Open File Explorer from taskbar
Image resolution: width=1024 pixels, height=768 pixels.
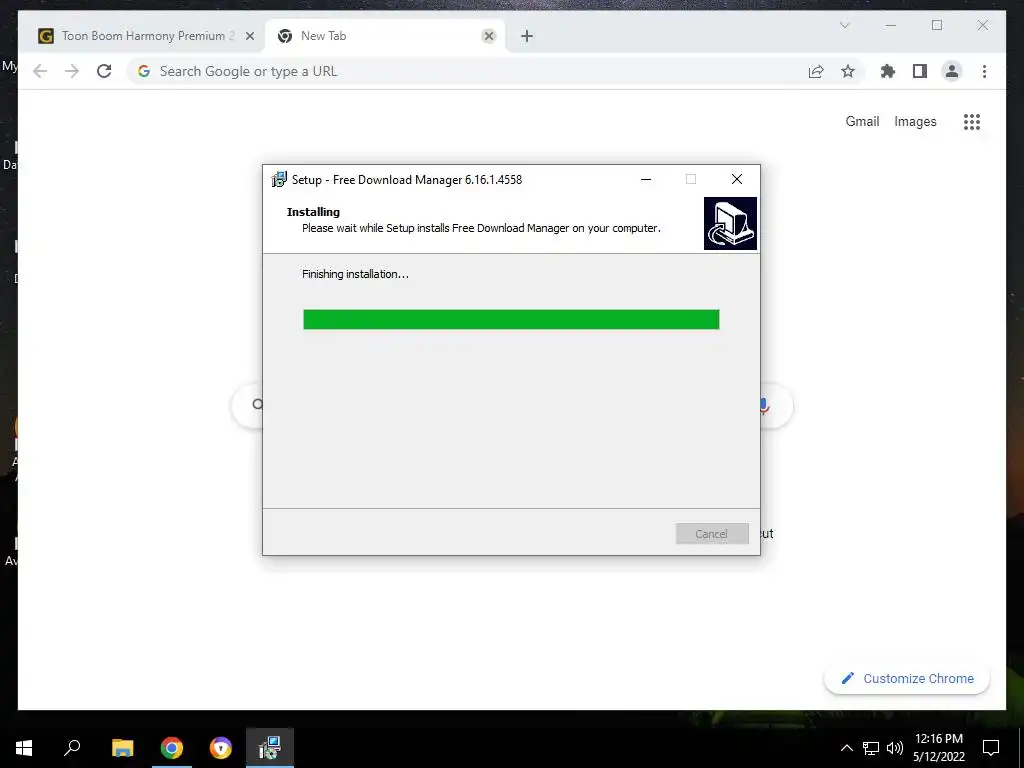[122, 748]
